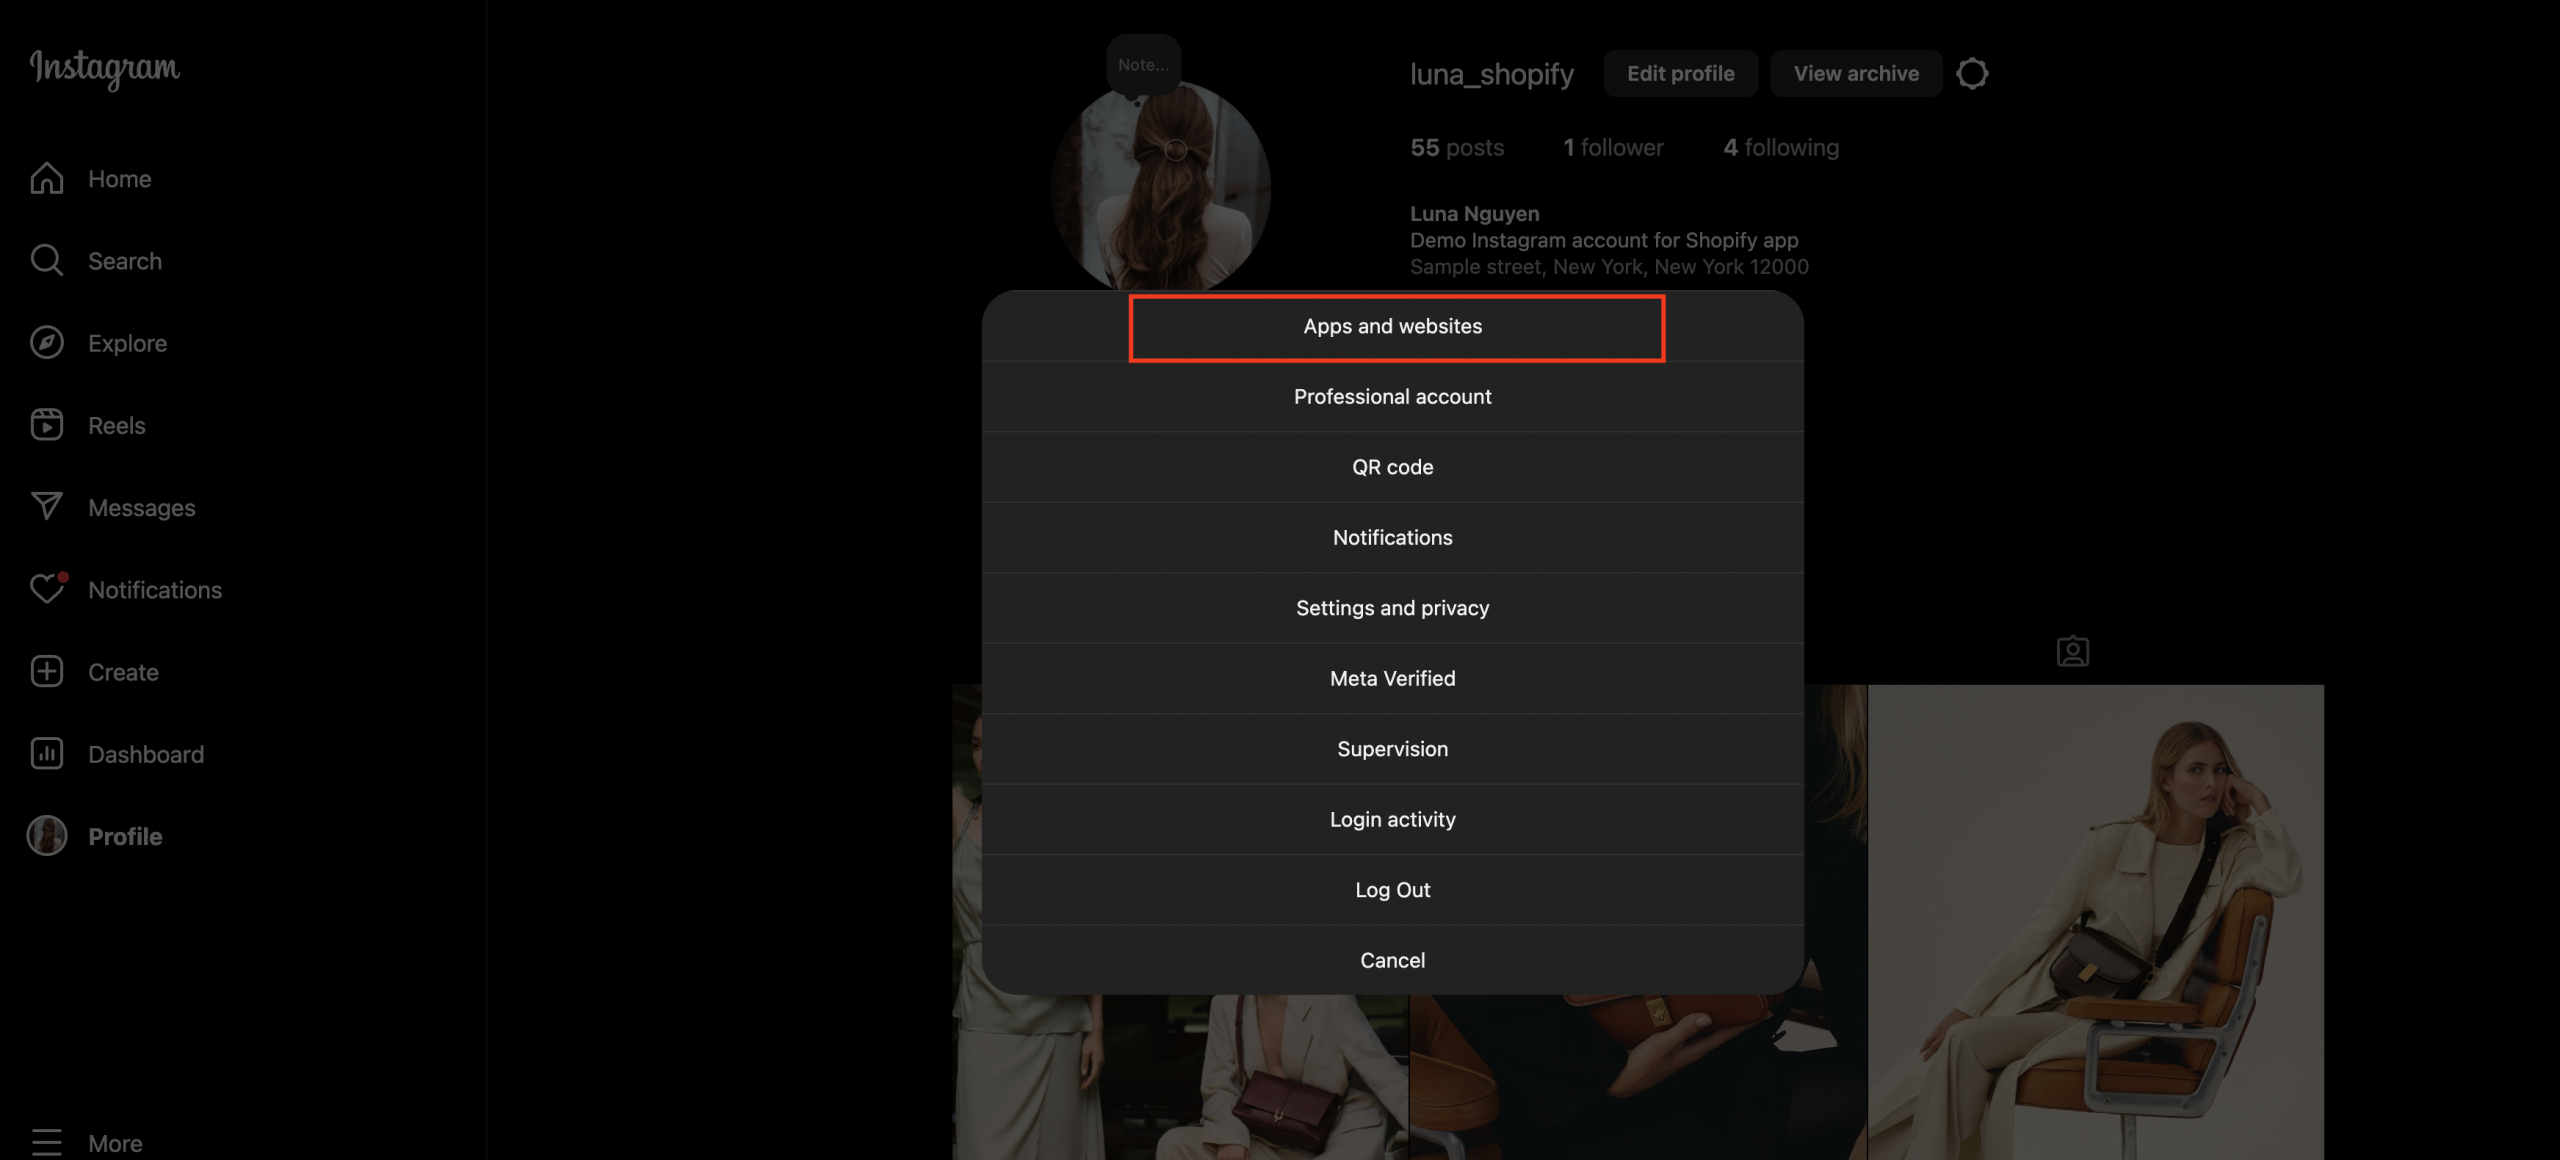Open QR code from the menu

point(1392,467)
